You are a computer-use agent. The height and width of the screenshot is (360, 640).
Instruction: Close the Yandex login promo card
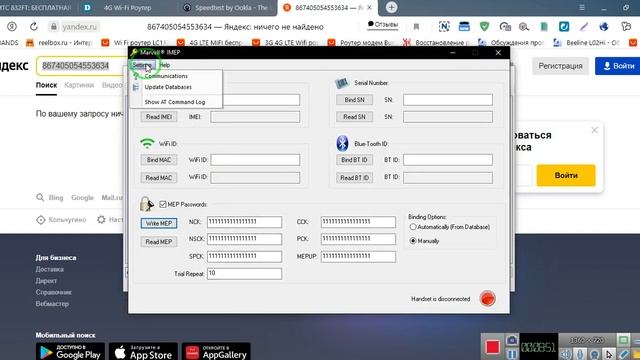point(594,130)
